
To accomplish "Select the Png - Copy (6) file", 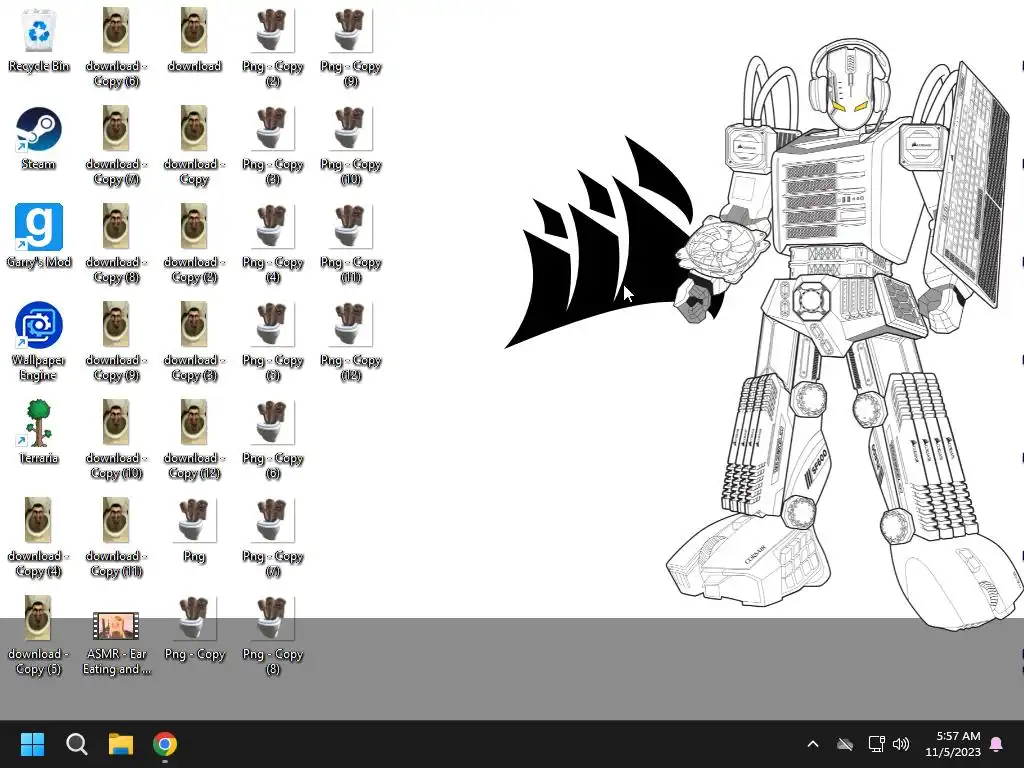I will (272, 440).
